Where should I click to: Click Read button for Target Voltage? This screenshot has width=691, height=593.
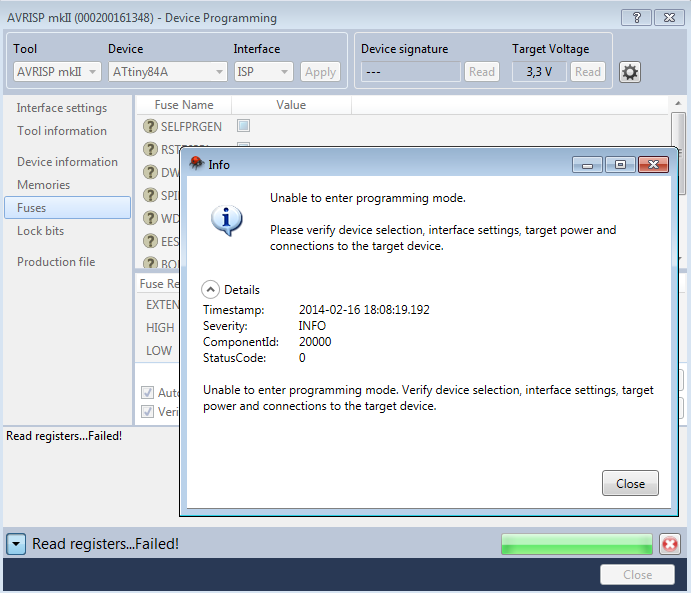click(587, 71)
